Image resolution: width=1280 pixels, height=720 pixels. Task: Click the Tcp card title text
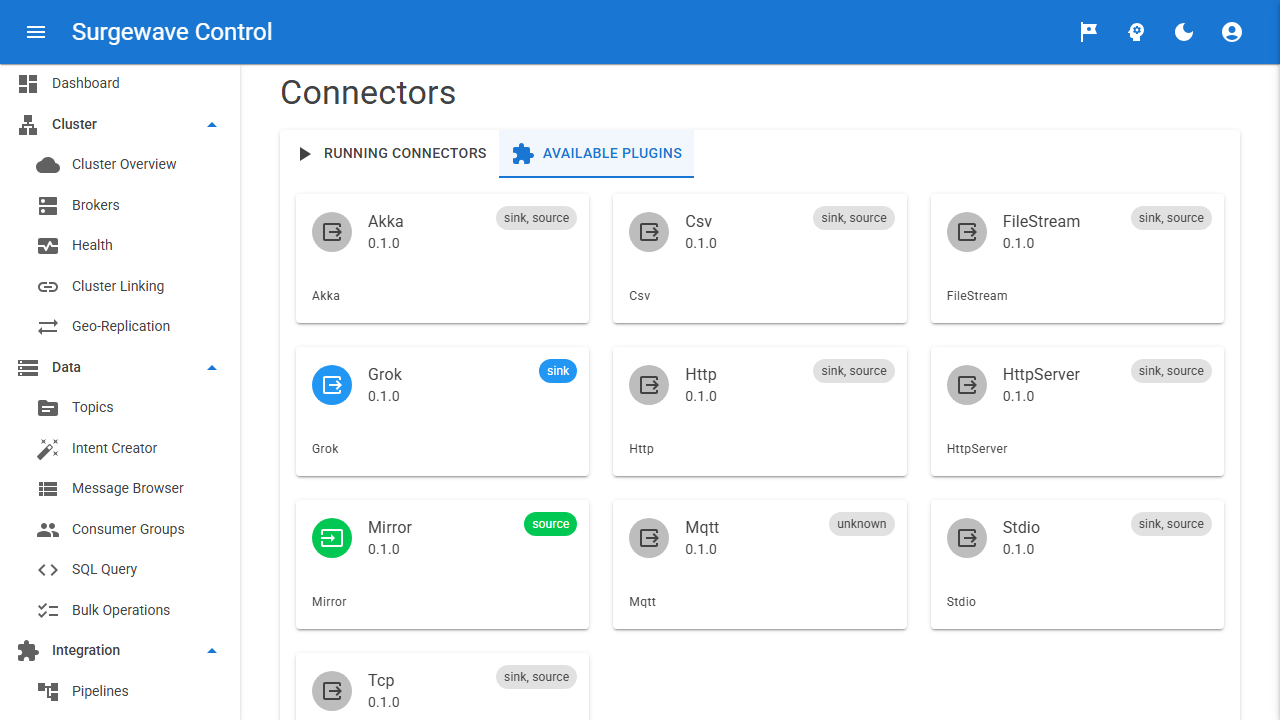pos(381,681)
